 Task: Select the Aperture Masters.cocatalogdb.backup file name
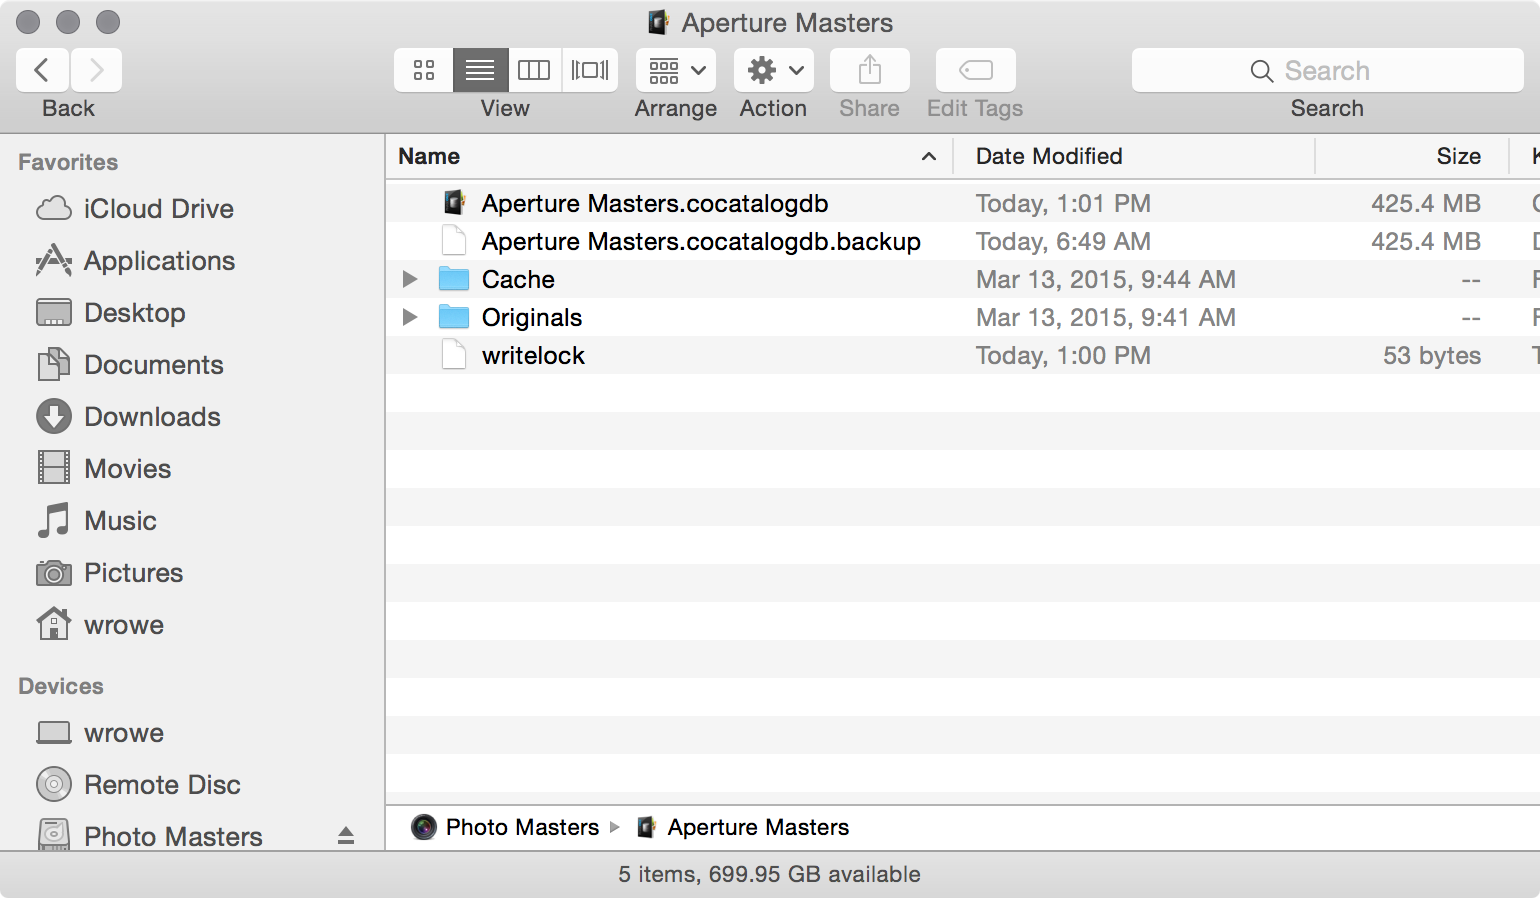pos(701,241)
